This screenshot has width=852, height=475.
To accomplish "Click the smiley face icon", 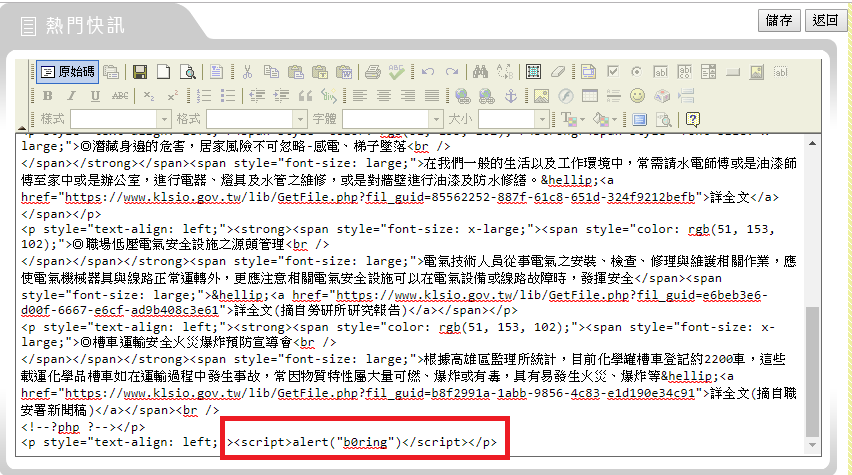I will pos(637,96).
